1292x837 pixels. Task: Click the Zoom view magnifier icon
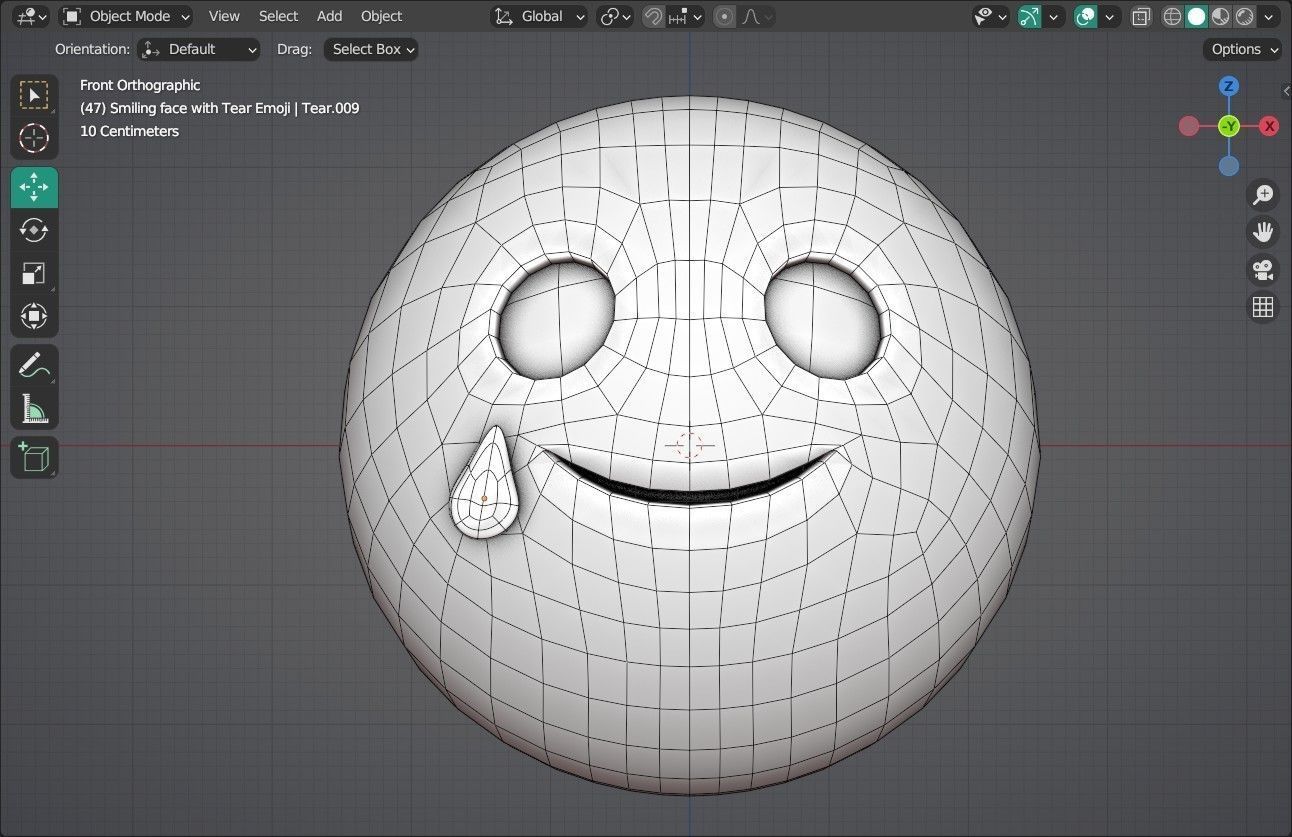1263,195
